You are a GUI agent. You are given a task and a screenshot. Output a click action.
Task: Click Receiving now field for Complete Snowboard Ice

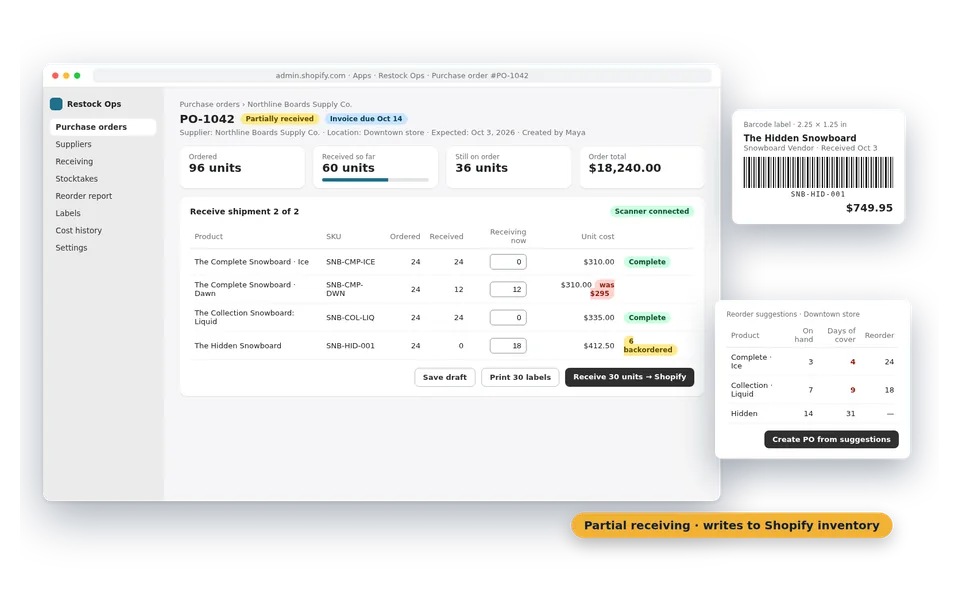(508, 261)
